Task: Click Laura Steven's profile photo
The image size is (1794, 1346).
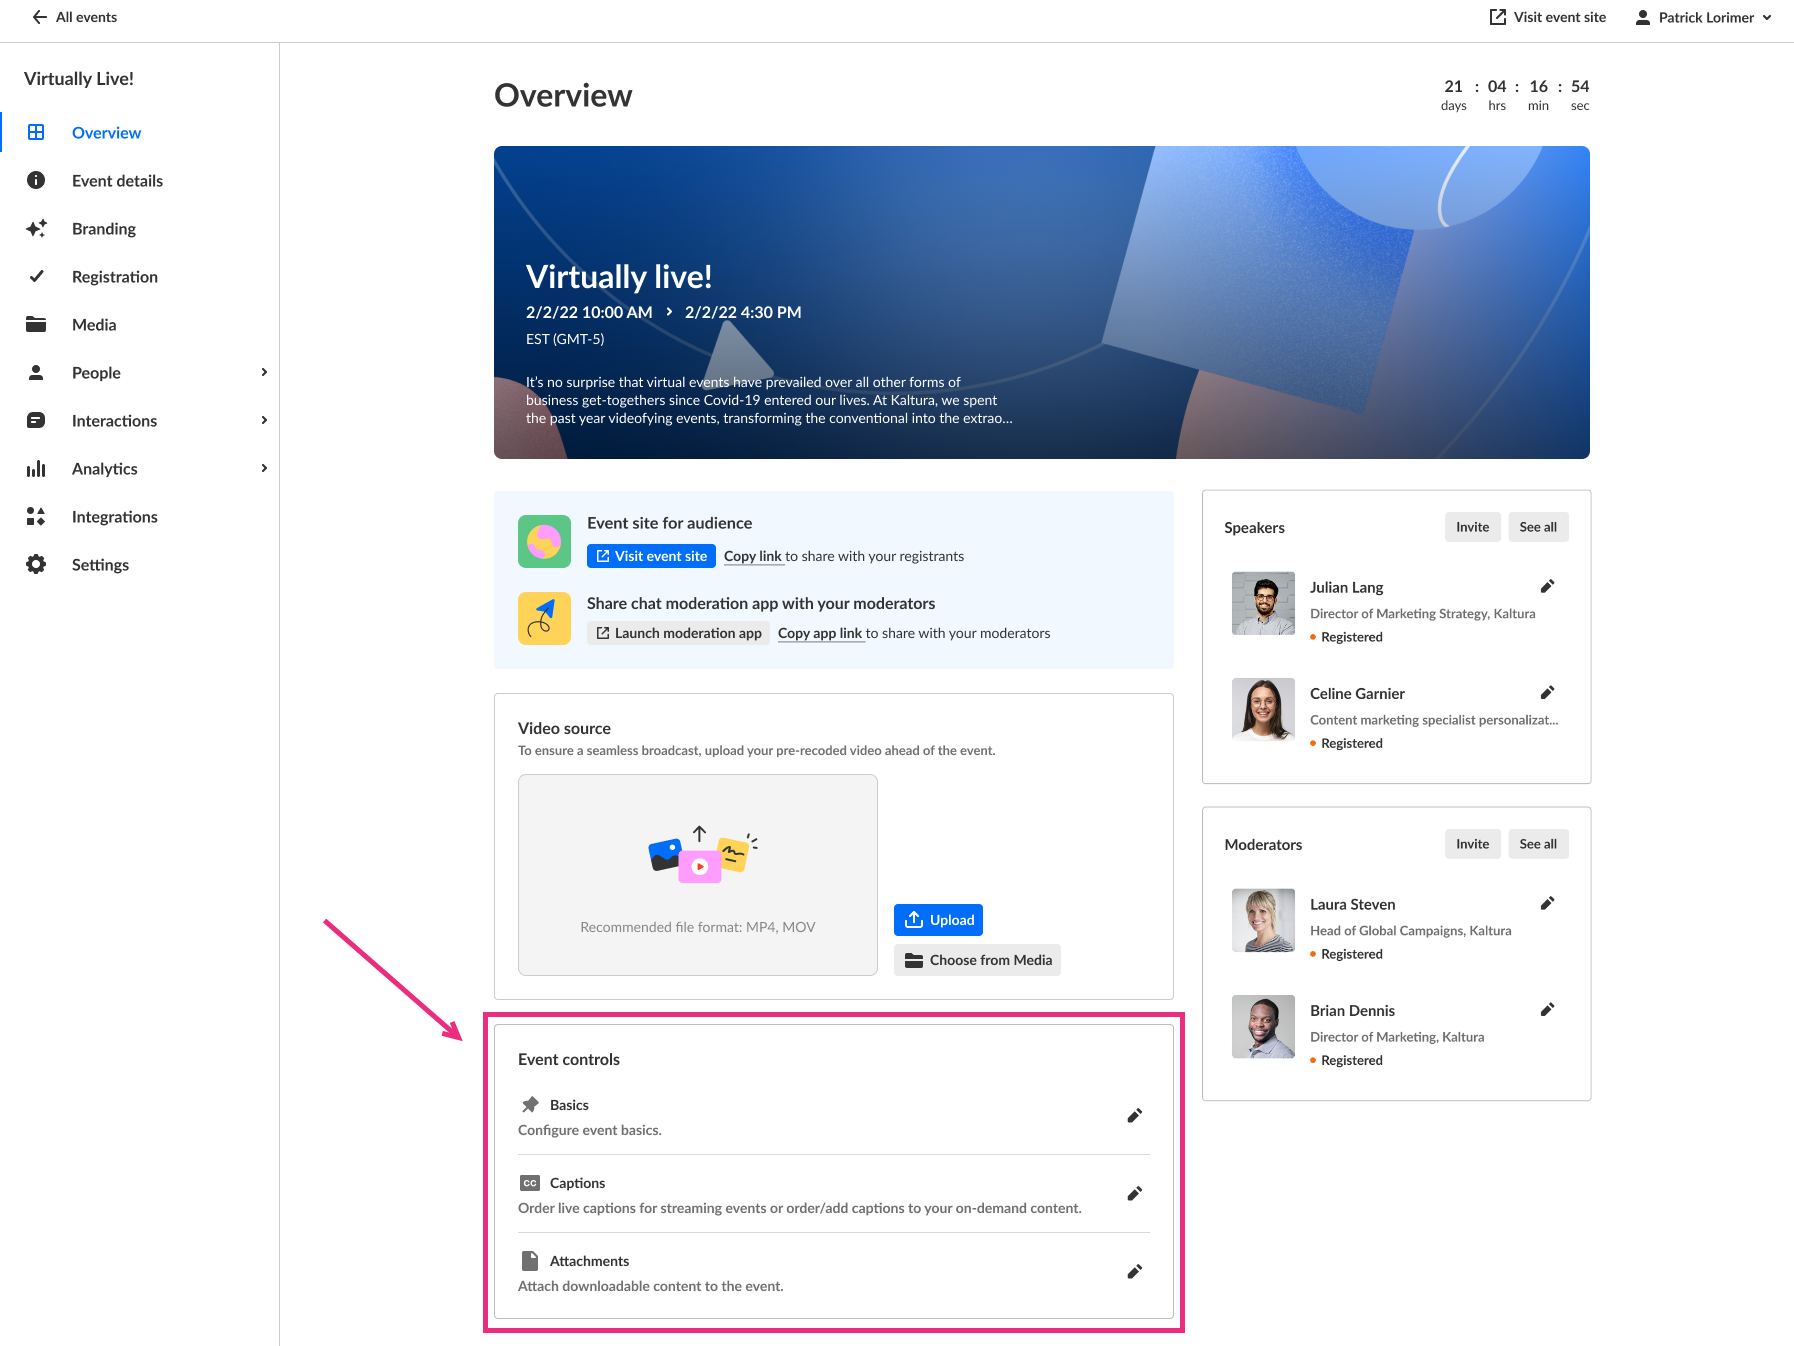Action: pos(1263,920)
